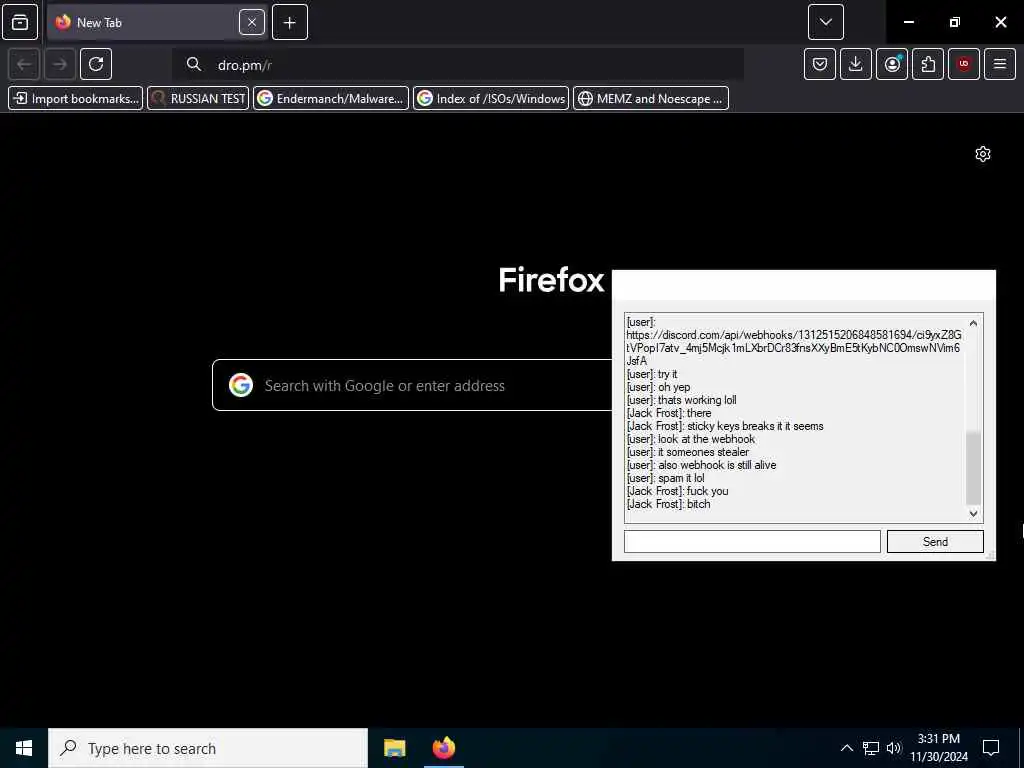Click the discord webhook URL text in chat
1024x768 pixels.
[x=793, y=347]
